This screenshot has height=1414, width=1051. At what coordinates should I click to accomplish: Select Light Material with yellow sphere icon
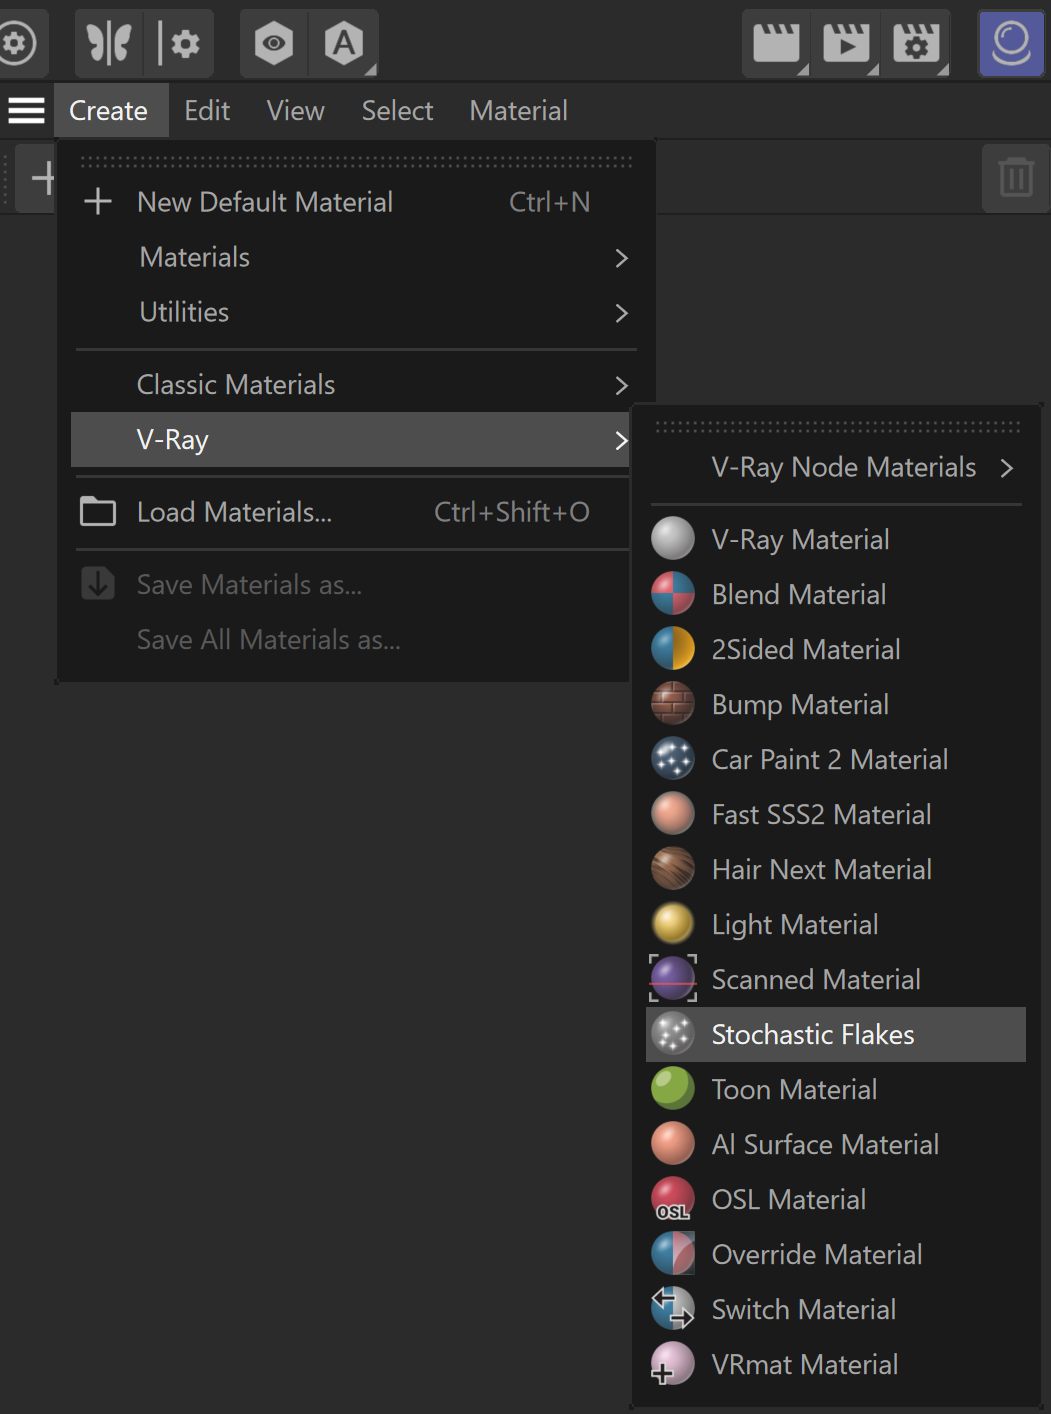pyautogui.click(x=836, y=925)
